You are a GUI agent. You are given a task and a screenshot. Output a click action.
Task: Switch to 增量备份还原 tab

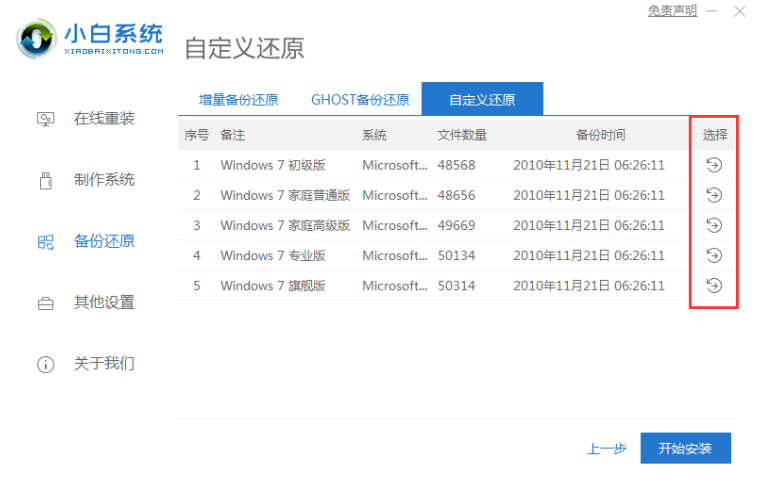238,99
